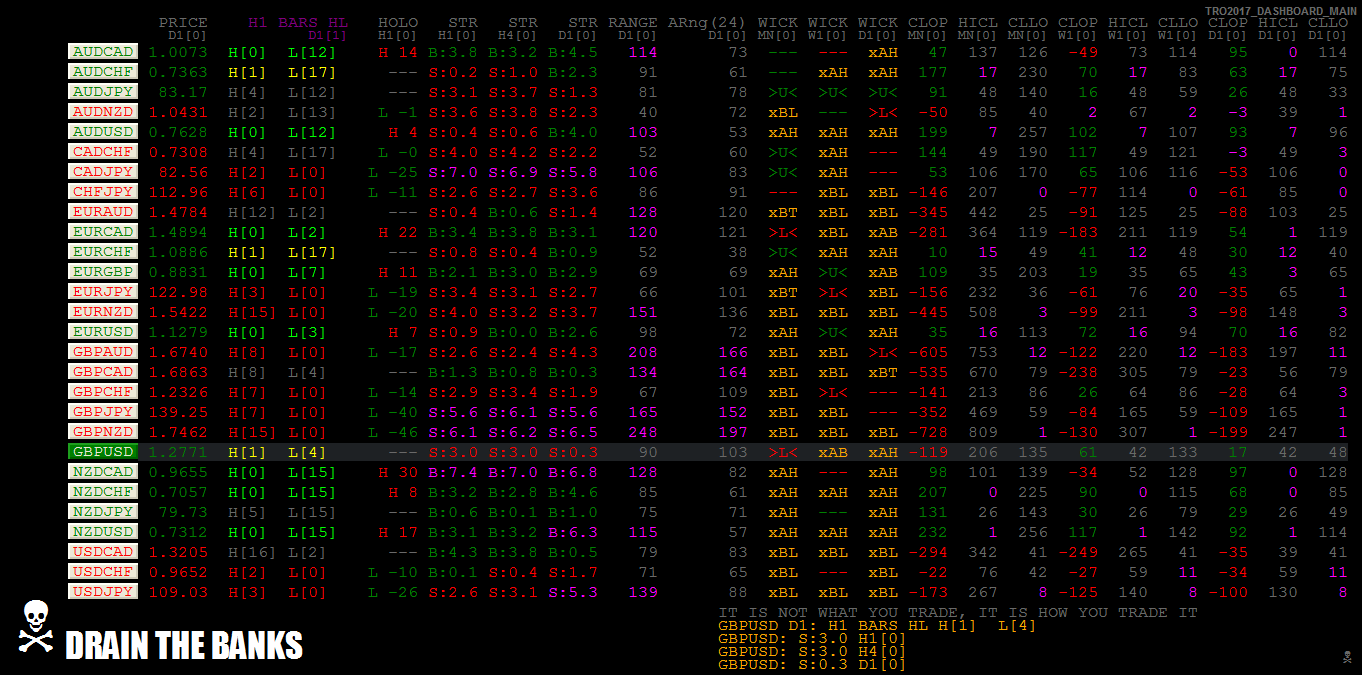Select the highlighted GBPUSD symbol button
This screenshot has height=675, width=1362.
103,451
